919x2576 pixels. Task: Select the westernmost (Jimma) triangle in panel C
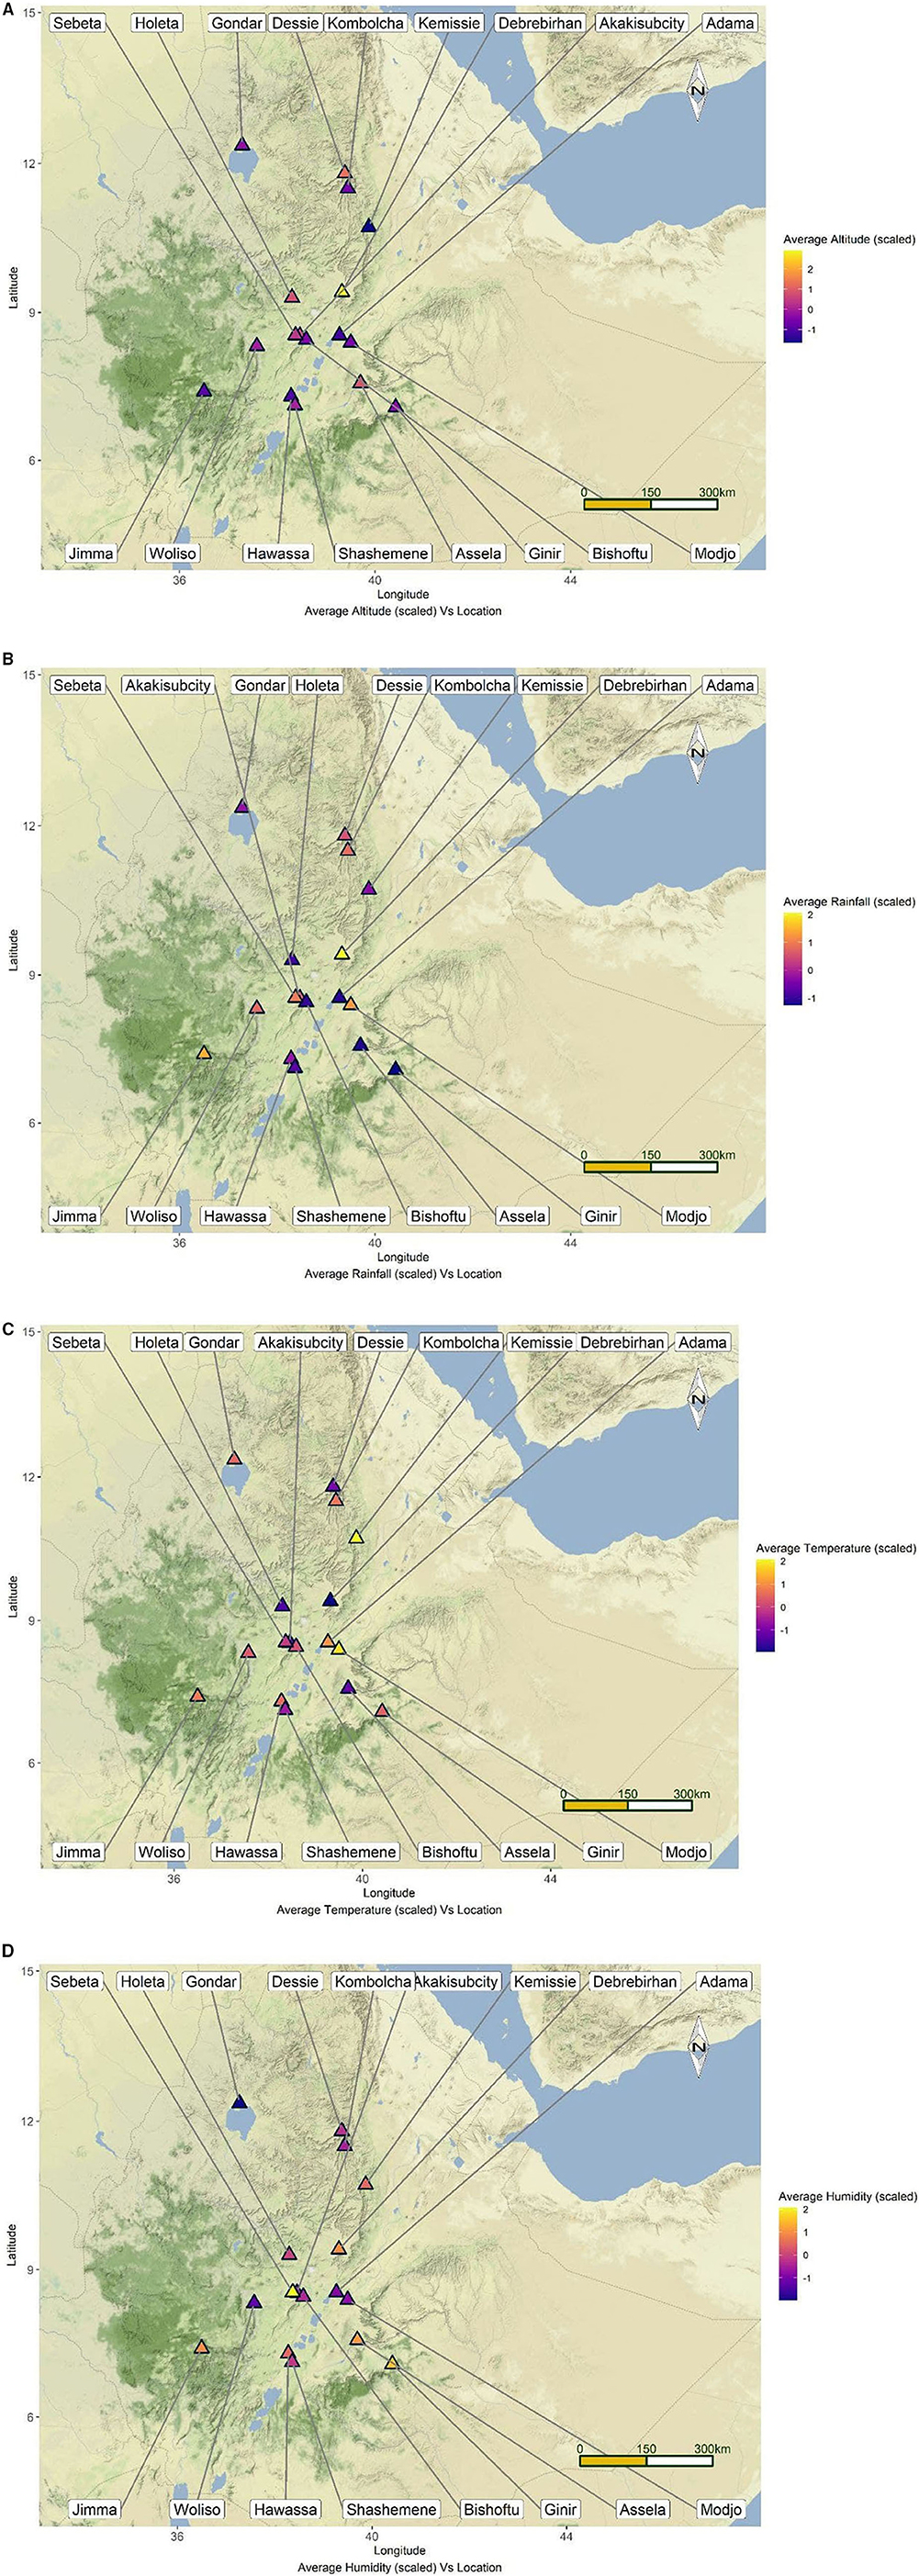[198, 1695]
